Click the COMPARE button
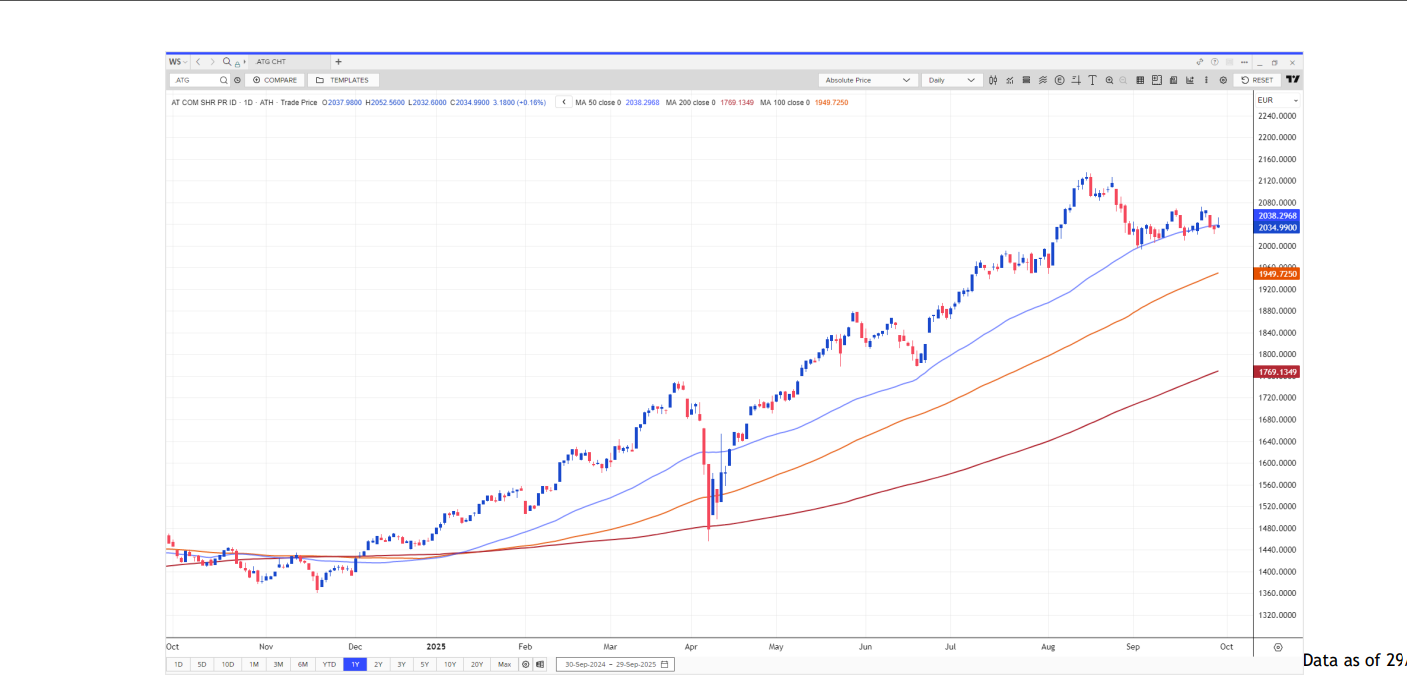This screenshot has height=675, width=1407. pos(275,80)
